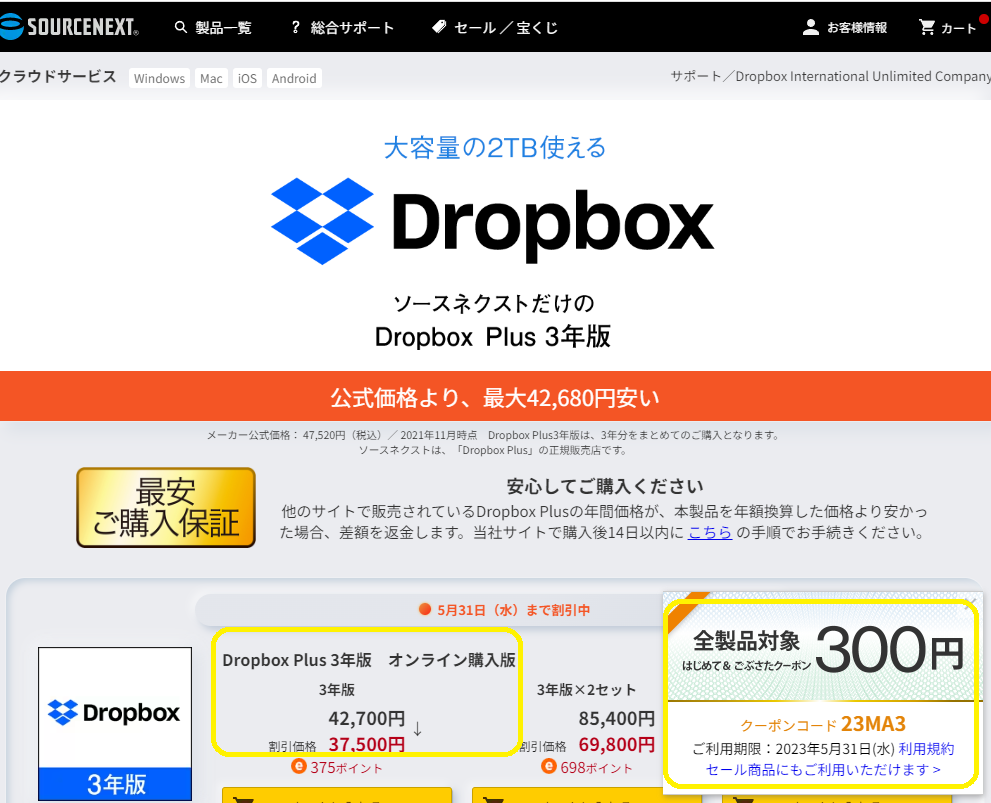Open the カート shopping cart

pos(947,27)
